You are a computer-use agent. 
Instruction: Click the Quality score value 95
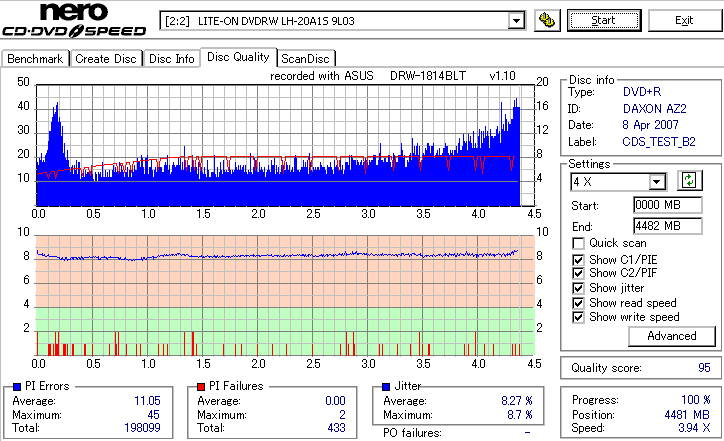(x=704, y=368)
